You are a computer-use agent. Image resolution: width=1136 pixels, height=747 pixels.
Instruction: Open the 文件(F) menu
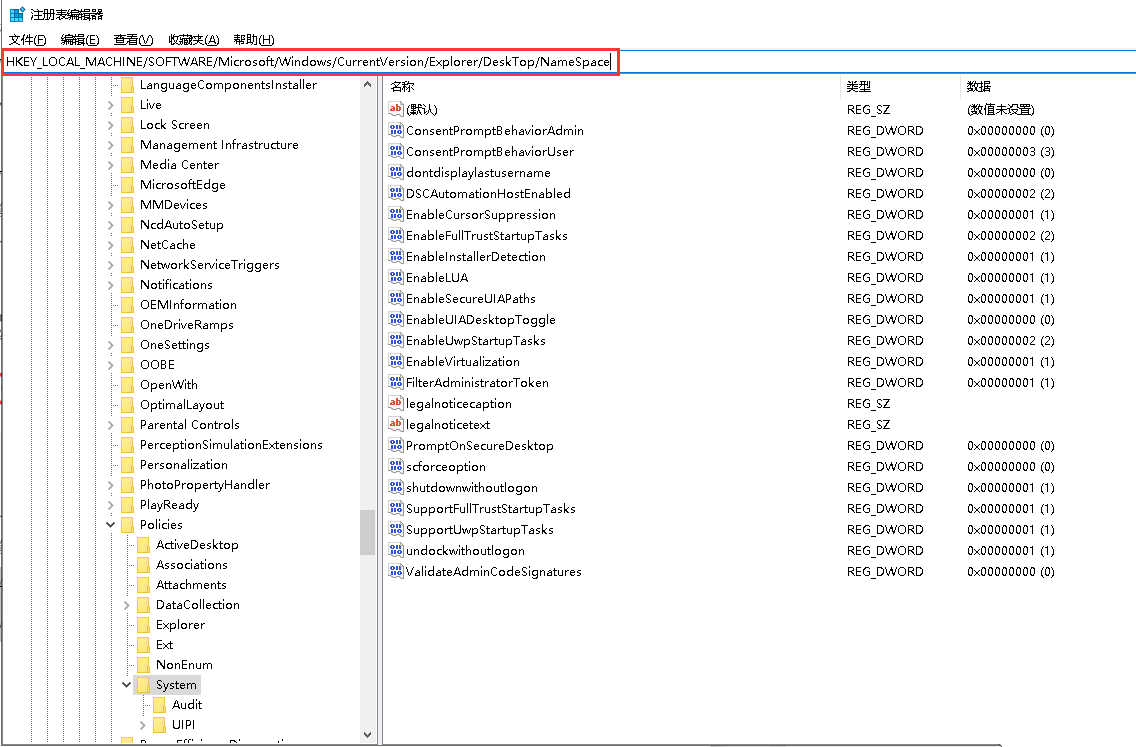click(x=28, y=40)
